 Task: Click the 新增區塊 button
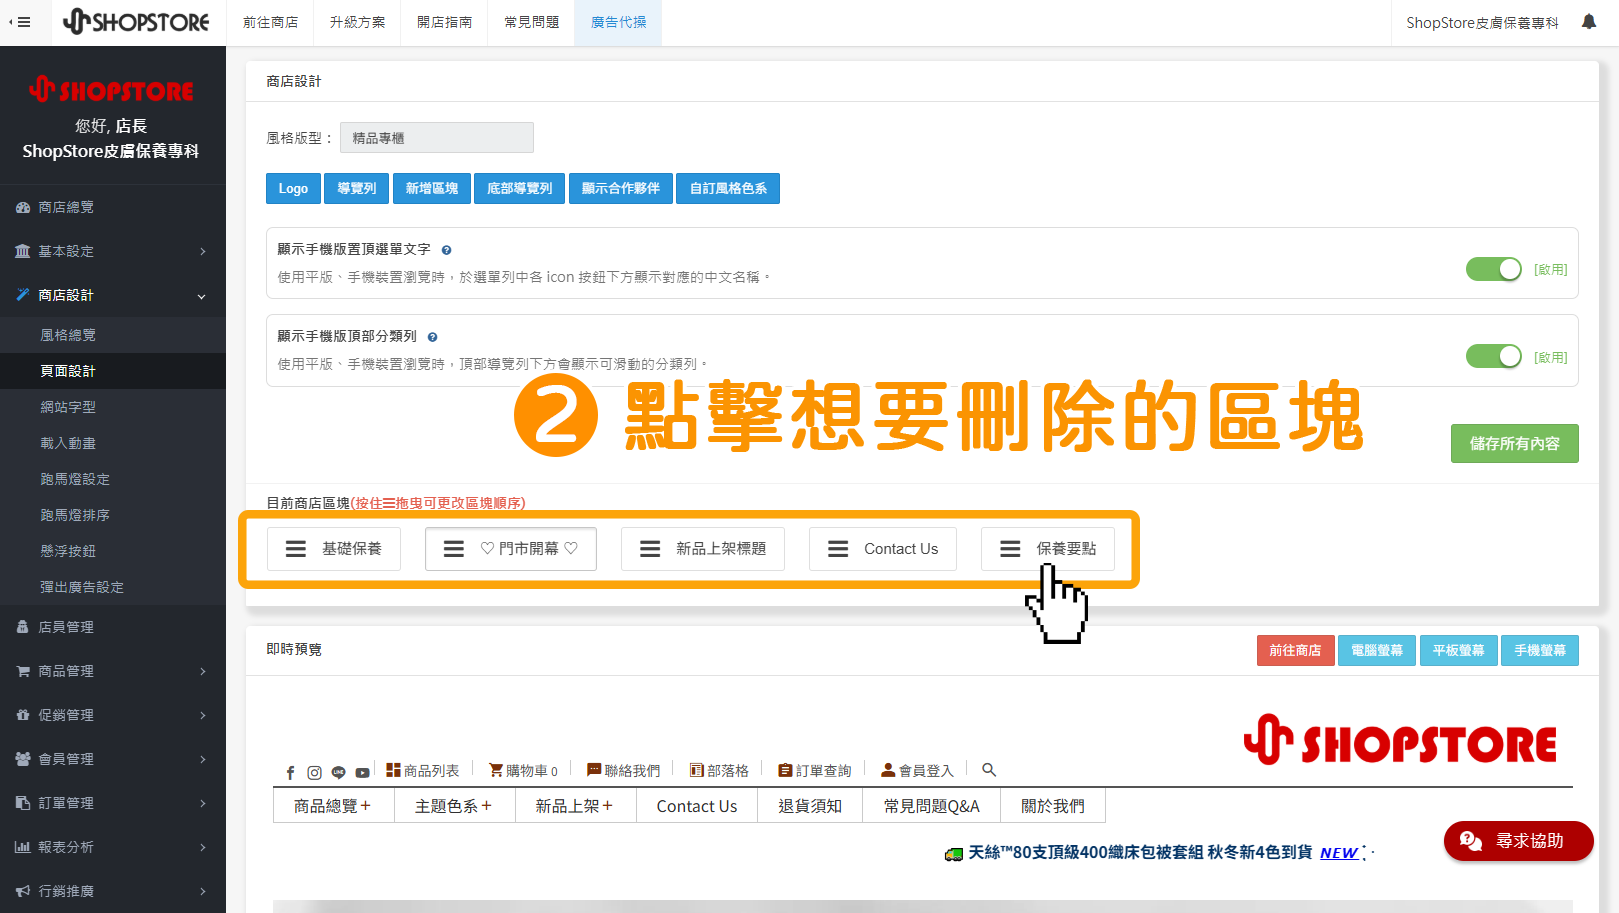pyautogui.click(x=432, y=188)
